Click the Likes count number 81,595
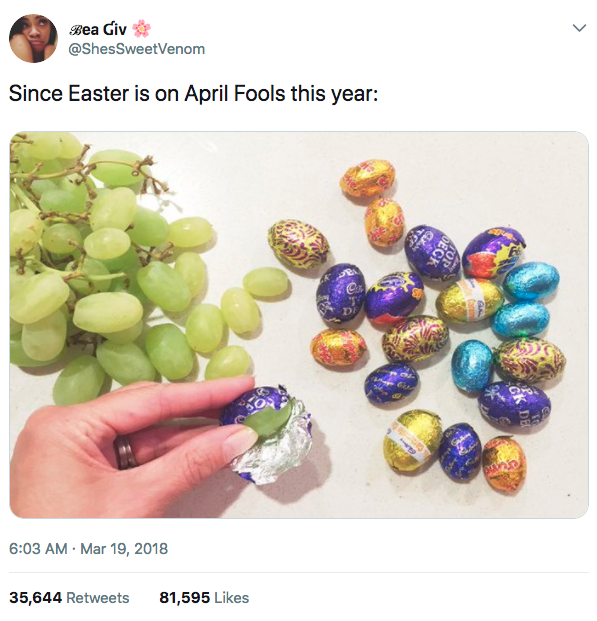The width and height of the screenshot is (597, 621). [x=184, y=598]
